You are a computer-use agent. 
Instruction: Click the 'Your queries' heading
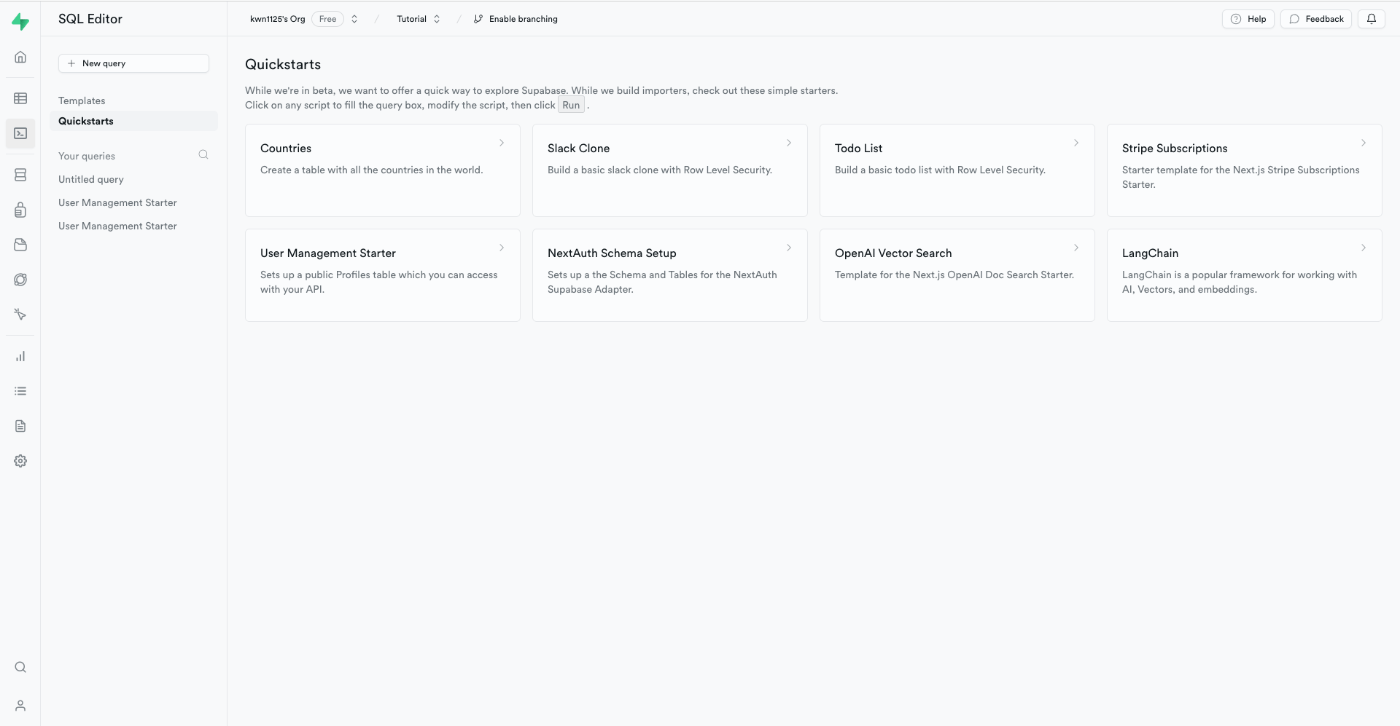tap(87, 156)
